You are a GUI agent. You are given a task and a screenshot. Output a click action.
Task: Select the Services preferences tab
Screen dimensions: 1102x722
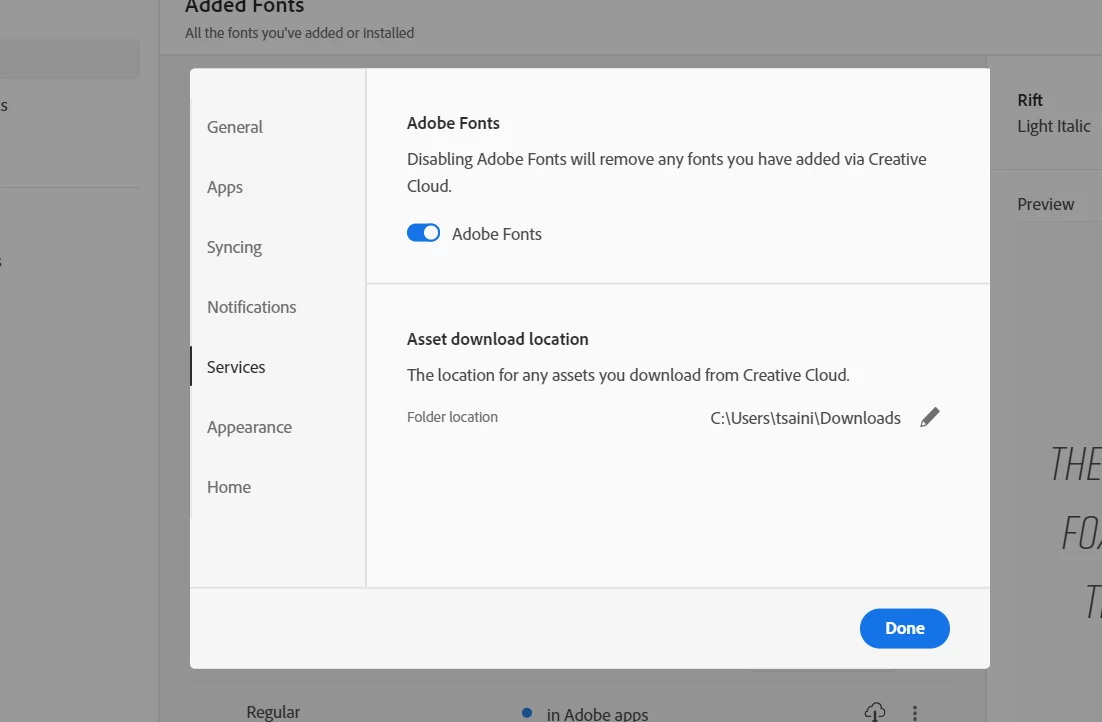(236, 367)
